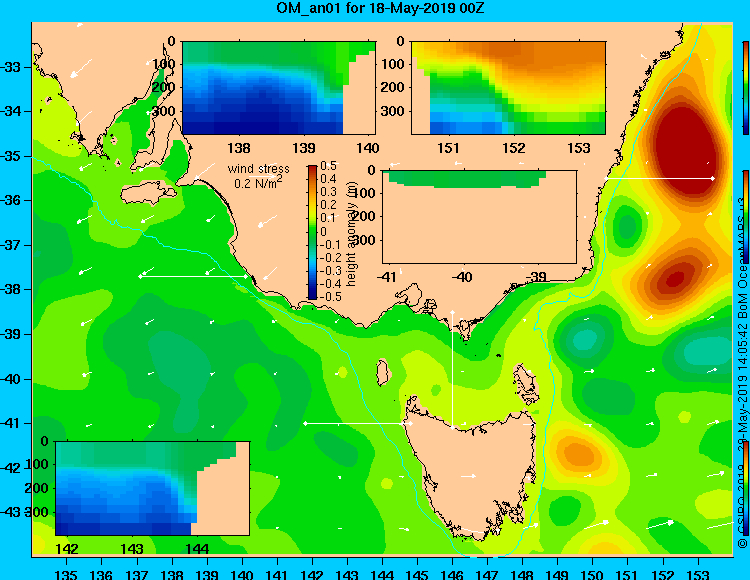The height and width of the screenshot is (580, 750).
Task: Click longitude label '135' on main bottom axis
Action: pos(66,574)
